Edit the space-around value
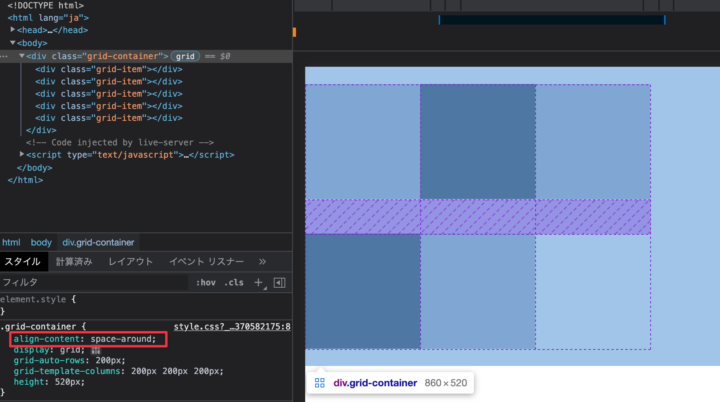This screenshot has width=720, height=402. point(121,339)
